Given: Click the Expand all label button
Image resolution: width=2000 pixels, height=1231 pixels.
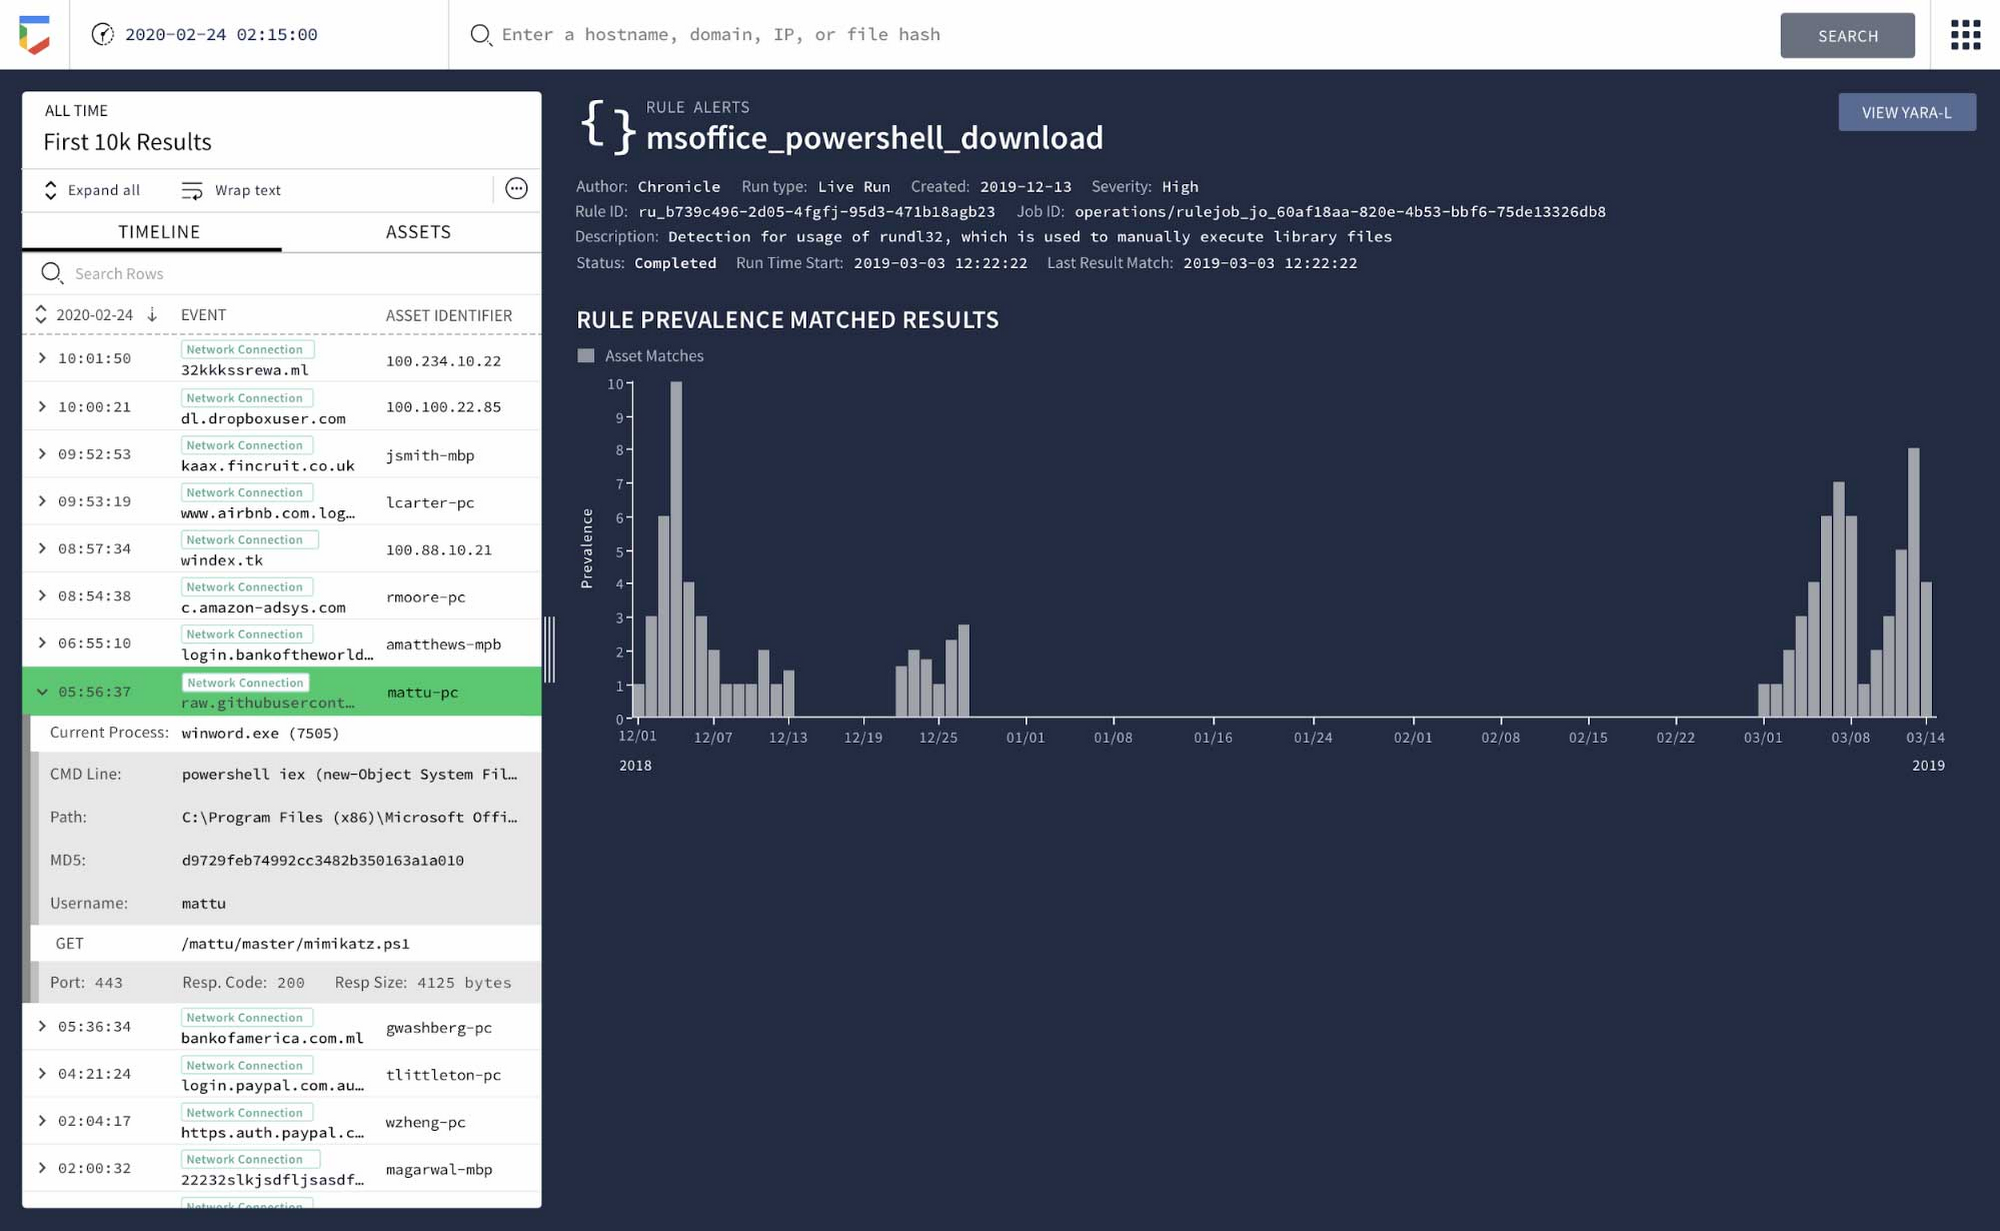Looking at the screenshot, I should (x=103, y=189).
